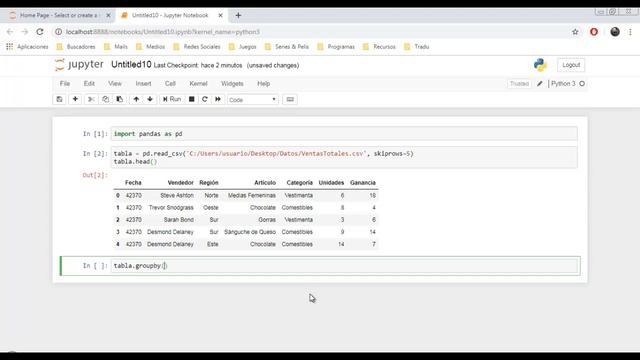Open the Kernel menu
Image resolution: width=640 pixels, height=360 pixels.
198,84
